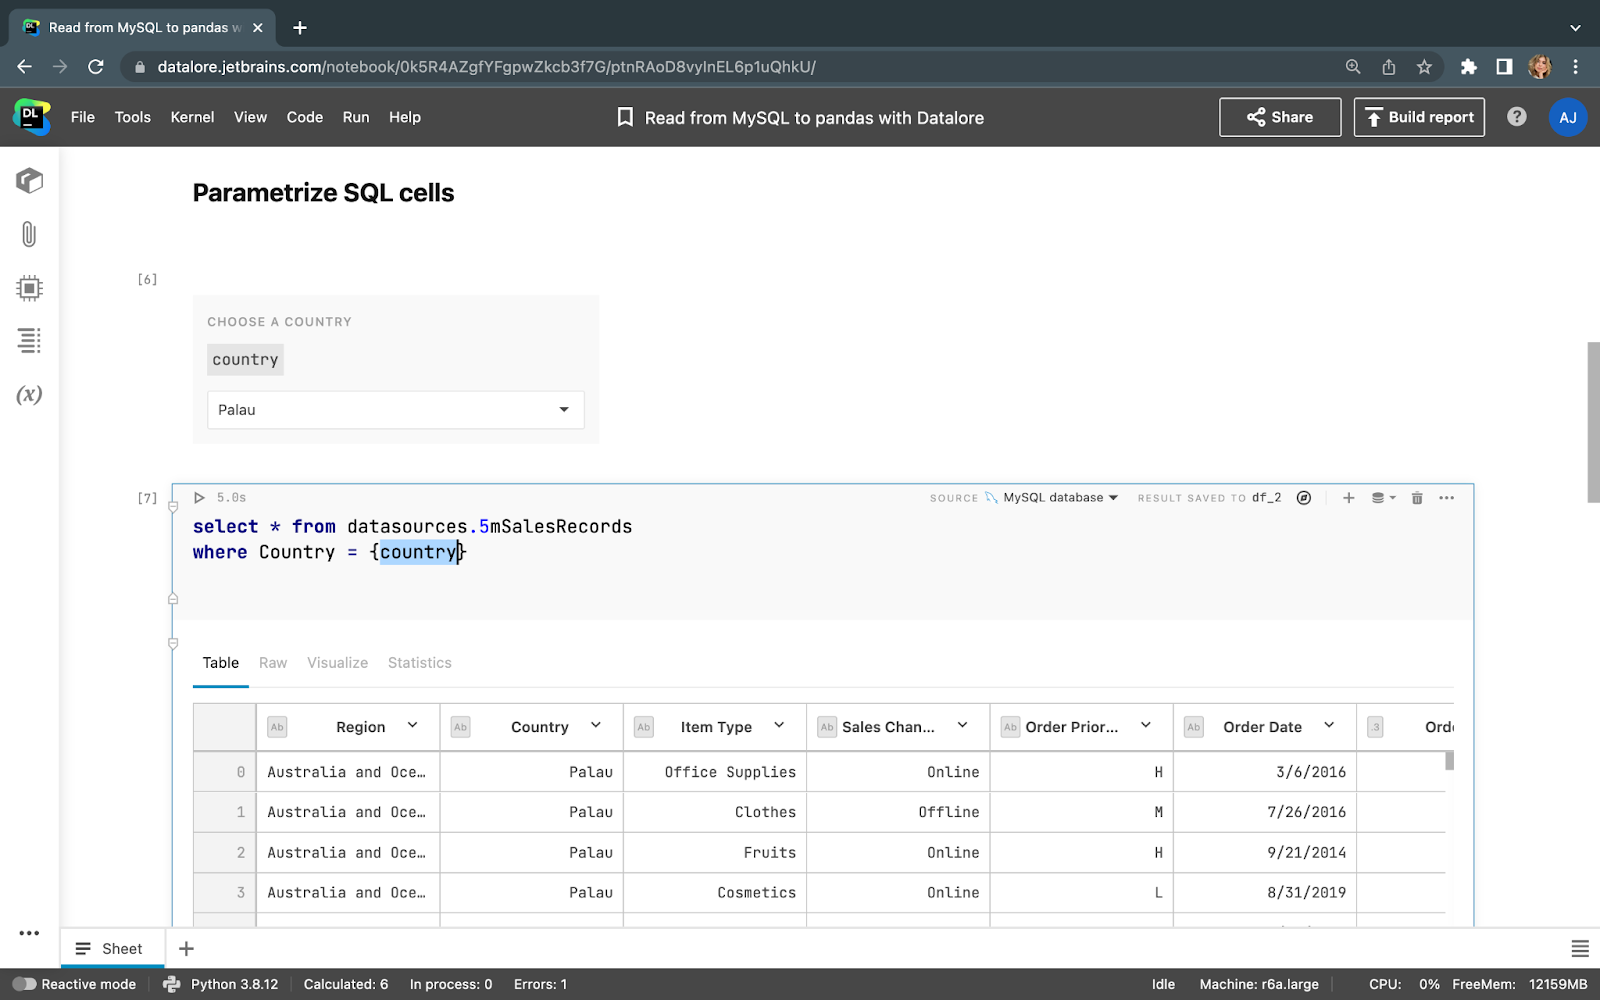The height and width of the screenshot is (1000, 1600).
Task: Open browser zoom magnifier icon
Action: click(x=1353, y=67)
